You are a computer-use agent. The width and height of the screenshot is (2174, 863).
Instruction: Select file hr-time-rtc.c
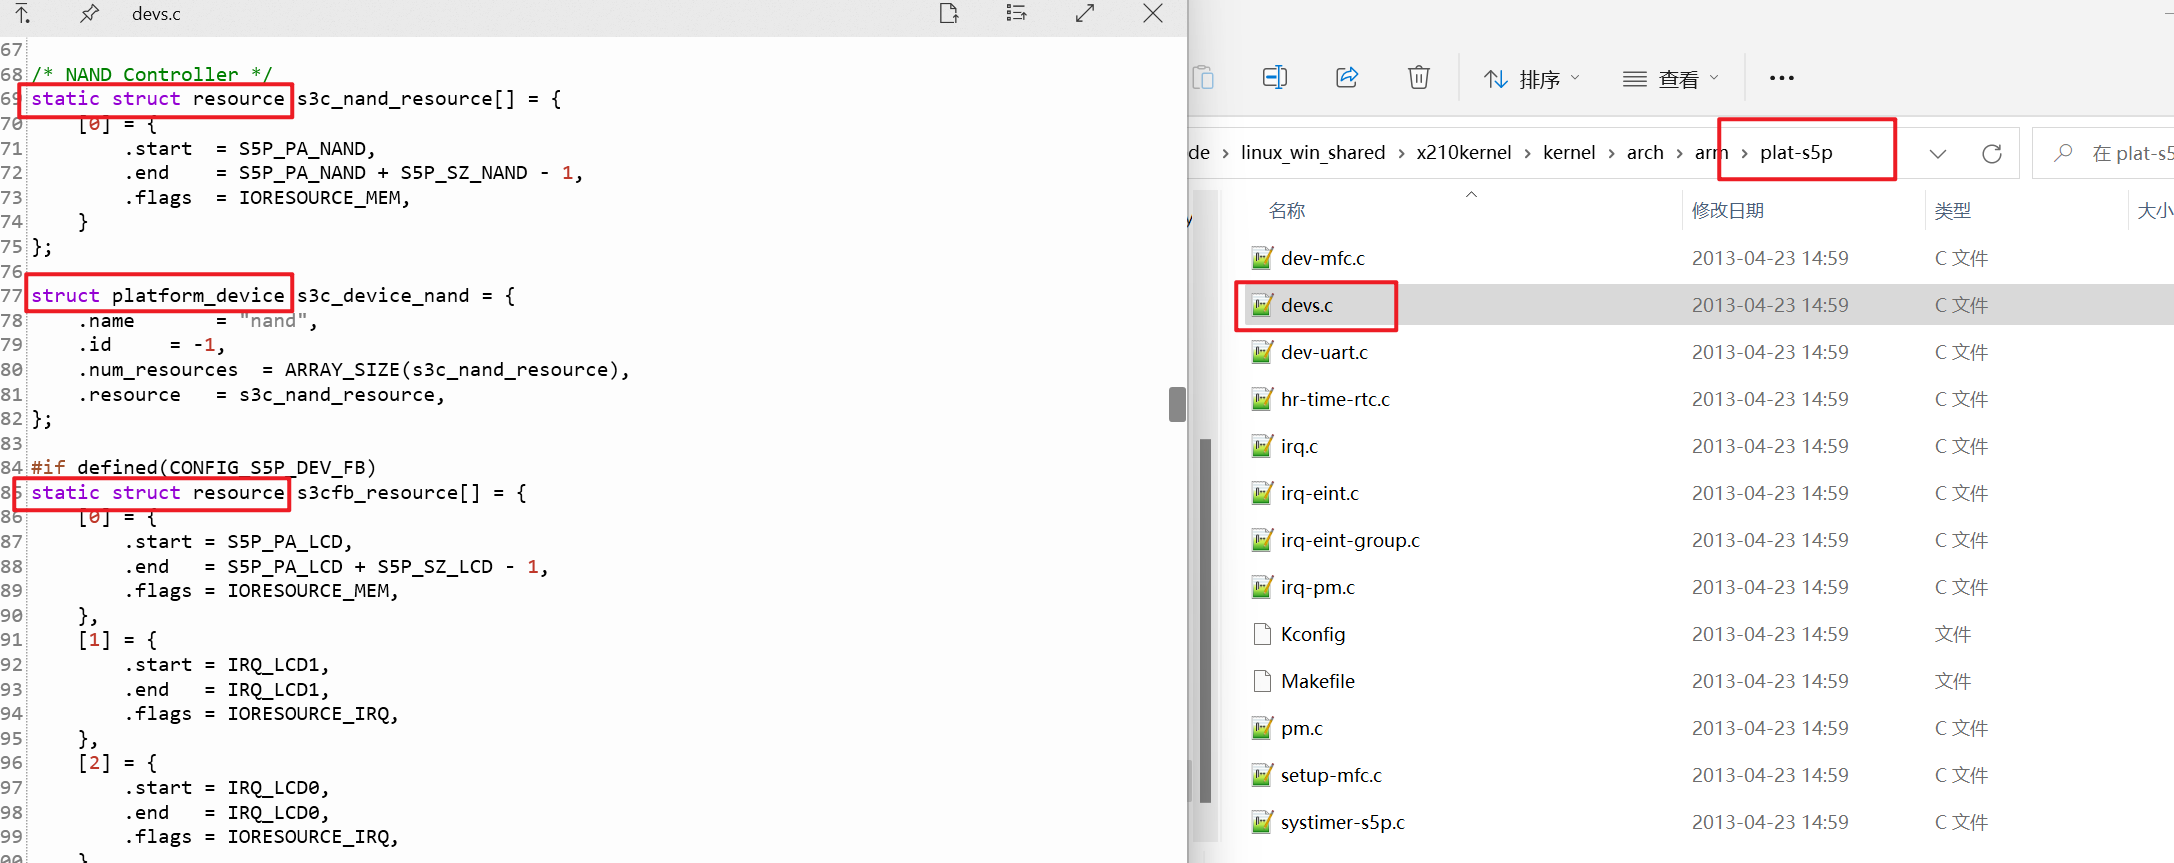point(1335,399)
